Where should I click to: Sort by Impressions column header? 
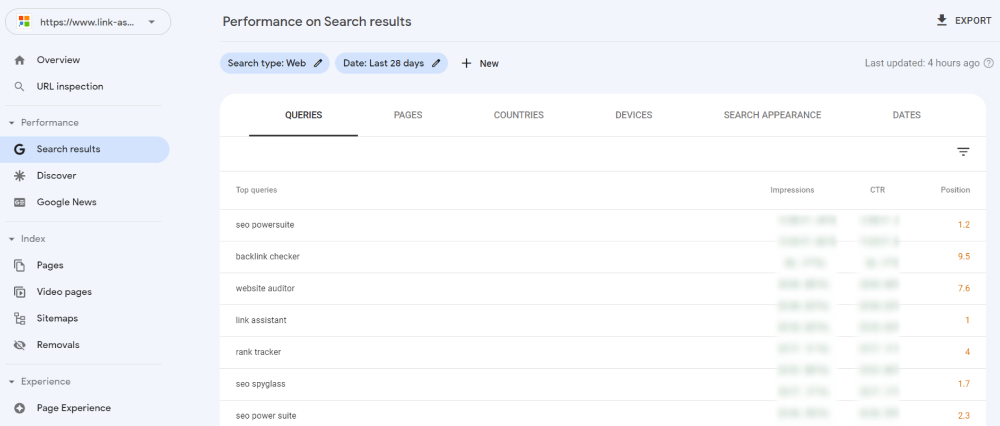pyautogui.click(x=792, y=190)
